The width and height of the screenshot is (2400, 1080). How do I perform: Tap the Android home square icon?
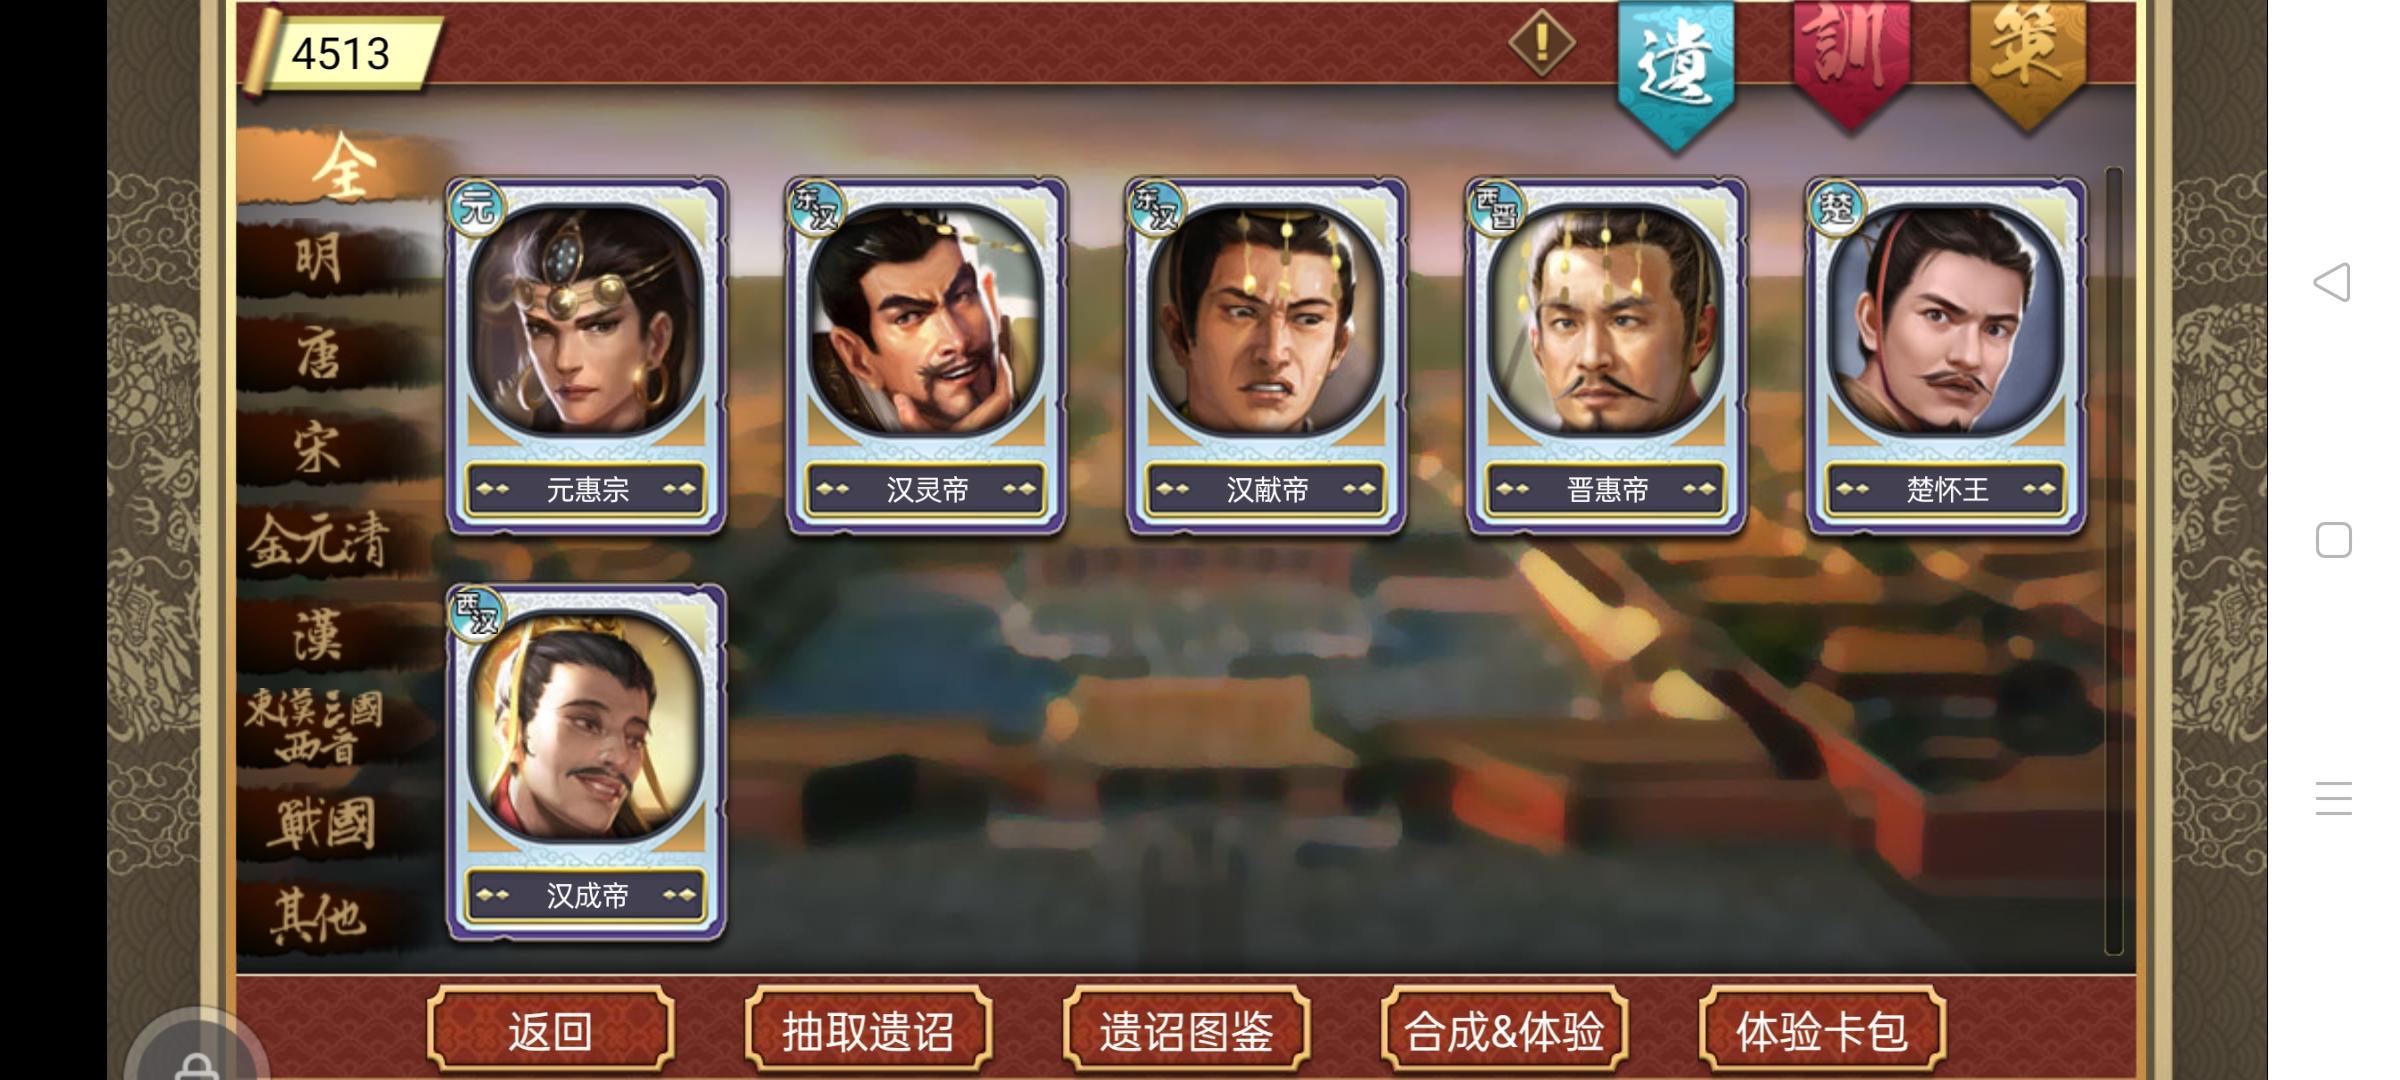tap(2333, 540)
